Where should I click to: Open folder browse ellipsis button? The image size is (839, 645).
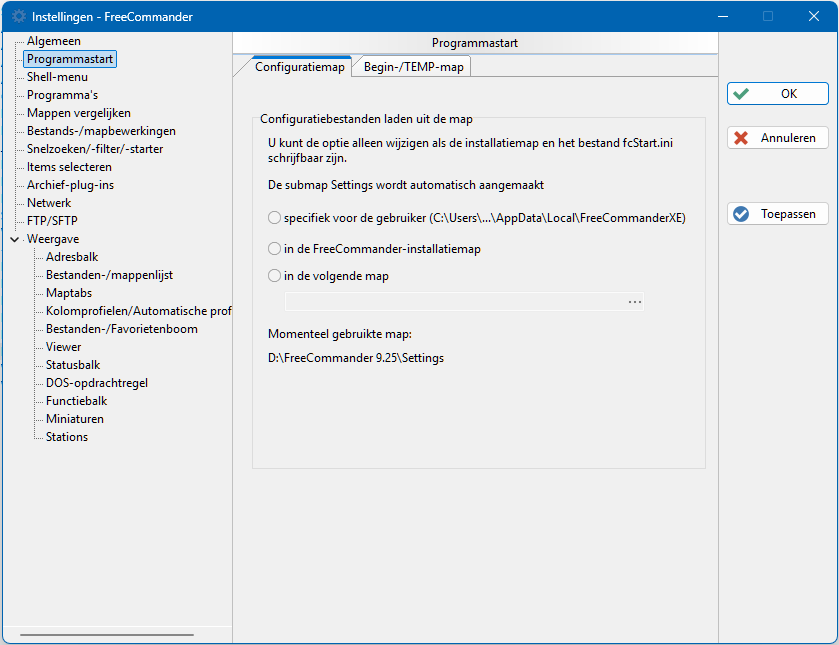click(635, 302)
